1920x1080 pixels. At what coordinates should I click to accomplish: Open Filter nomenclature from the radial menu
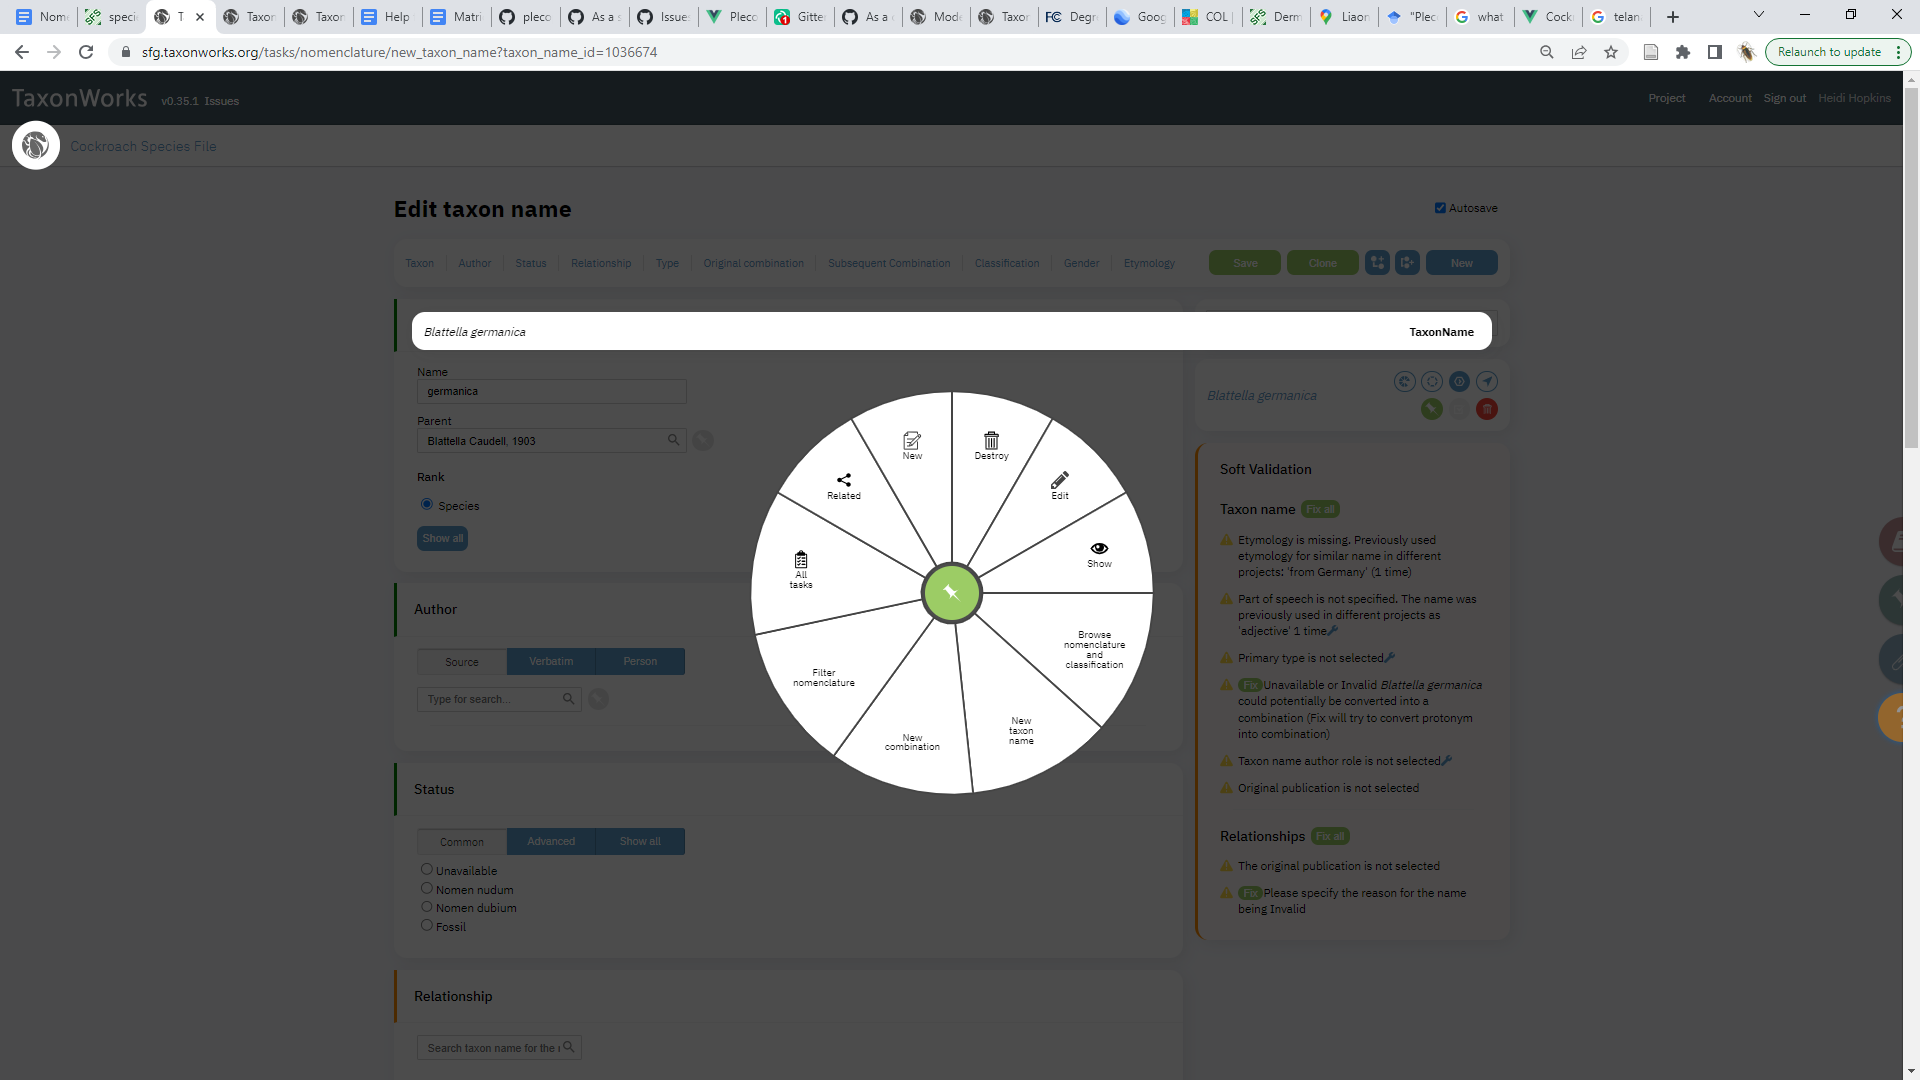pyautogui.click(x=823, y=677)
